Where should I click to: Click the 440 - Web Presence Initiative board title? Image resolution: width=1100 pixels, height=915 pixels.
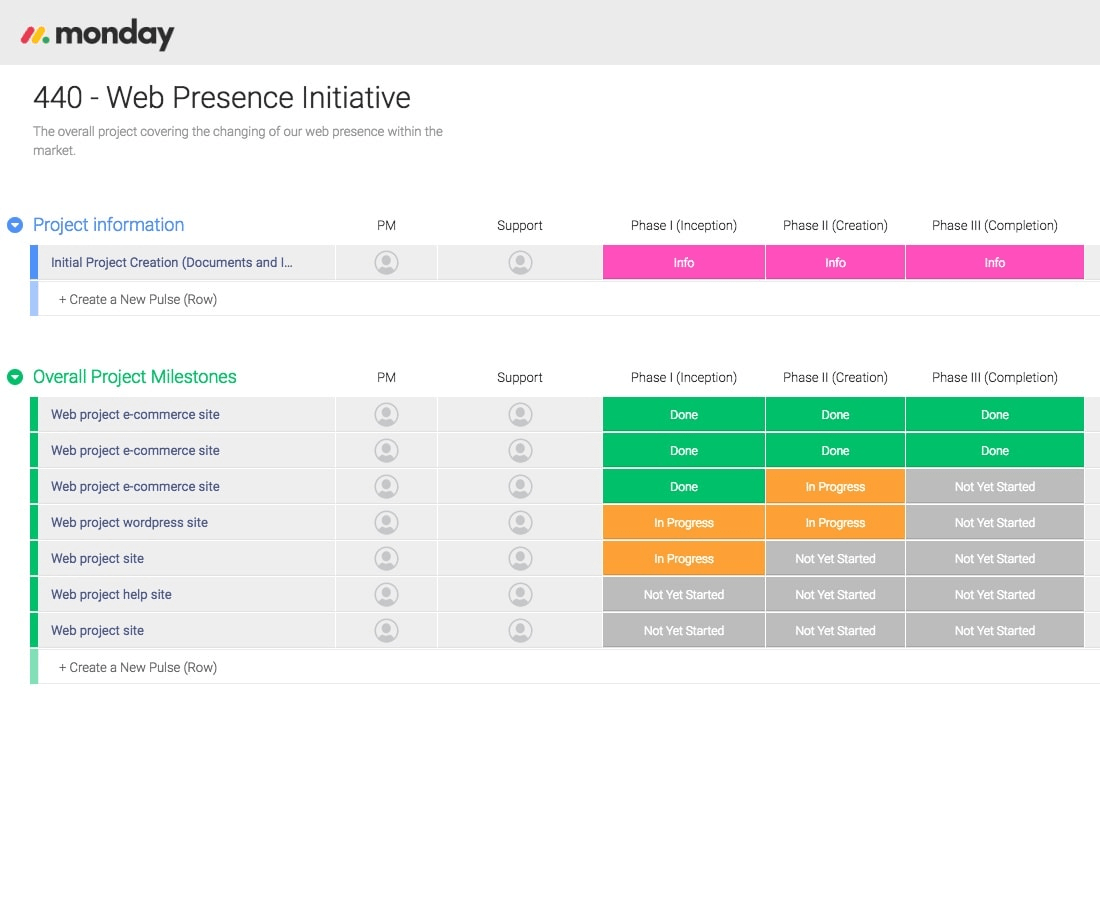click(x=222, y=98)
